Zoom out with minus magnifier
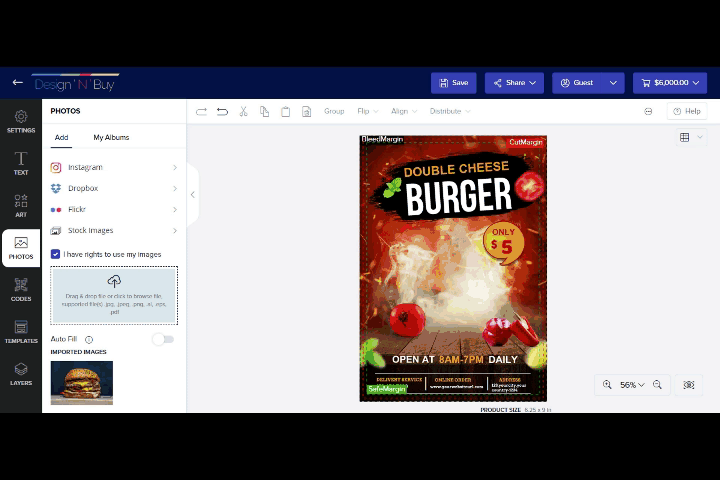The height and width of the screenshot is (480, 720). (658, 384)
